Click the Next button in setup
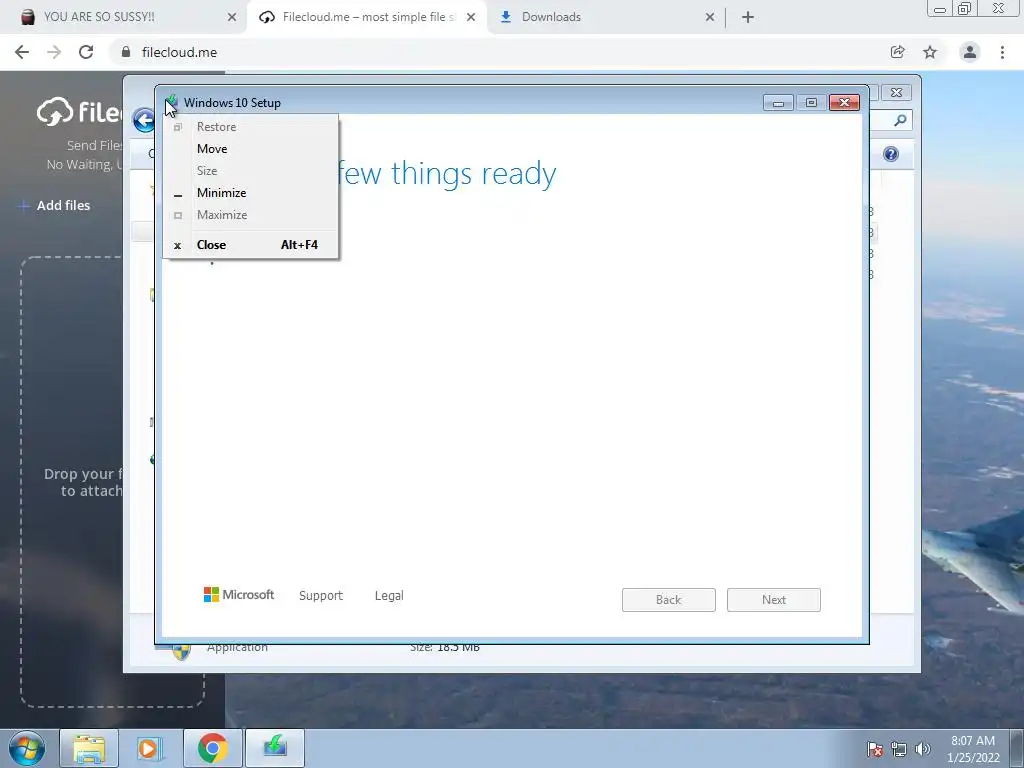The width and height of the screenshot is (1024, 768). point(774,600)
